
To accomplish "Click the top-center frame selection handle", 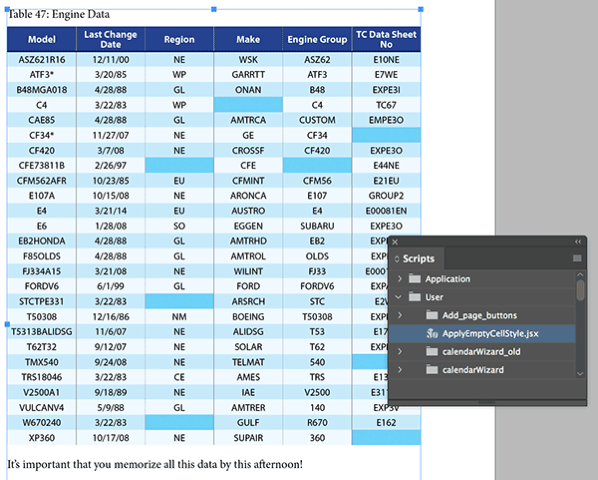I will click(214, 9).
